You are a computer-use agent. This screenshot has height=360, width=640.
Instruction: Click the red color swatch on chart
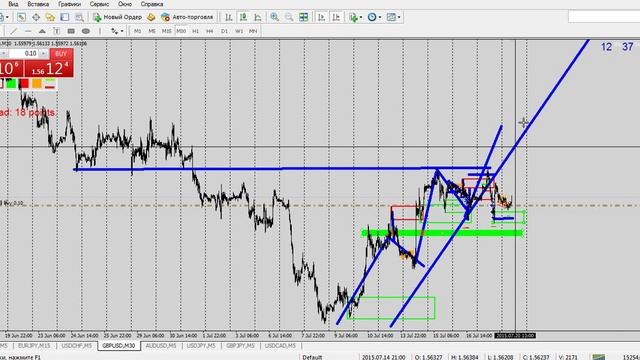coord(24,84)
